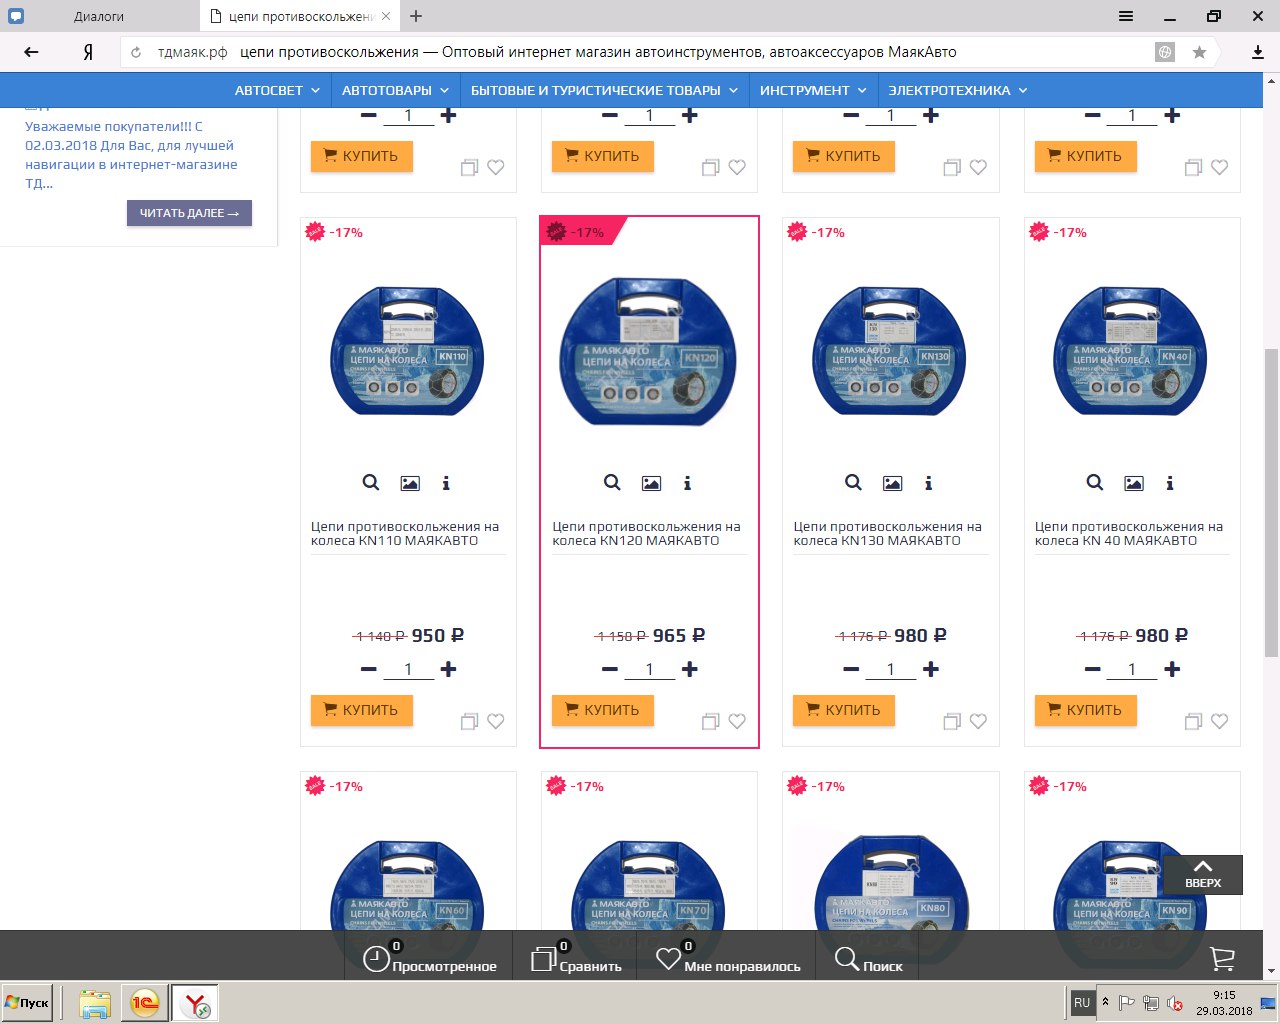Open browser hamburger menu
This screenshot has width=1280, height=1024.
point(1126,16)
